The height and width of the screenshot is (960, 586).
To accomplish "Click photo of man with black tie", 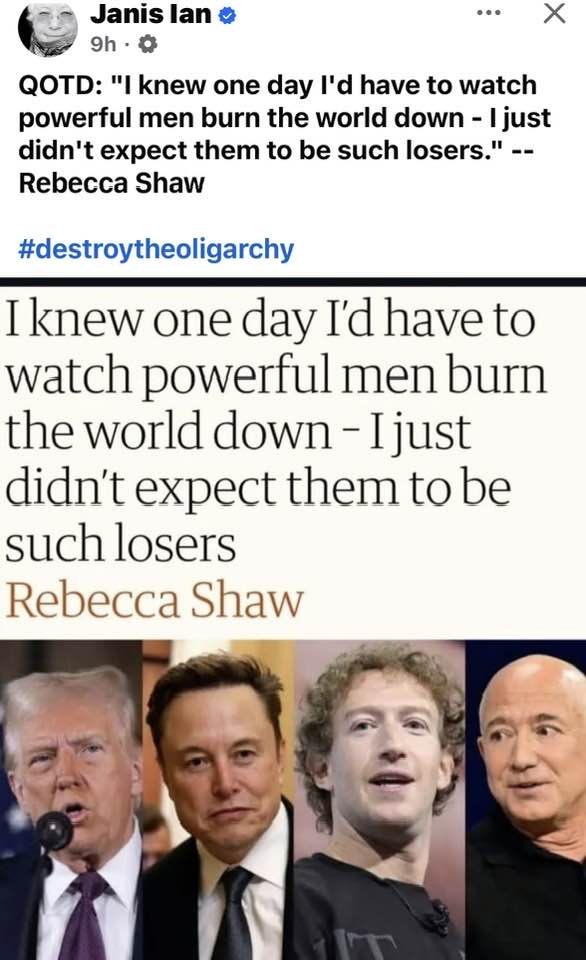I will [x=218, y=800].
